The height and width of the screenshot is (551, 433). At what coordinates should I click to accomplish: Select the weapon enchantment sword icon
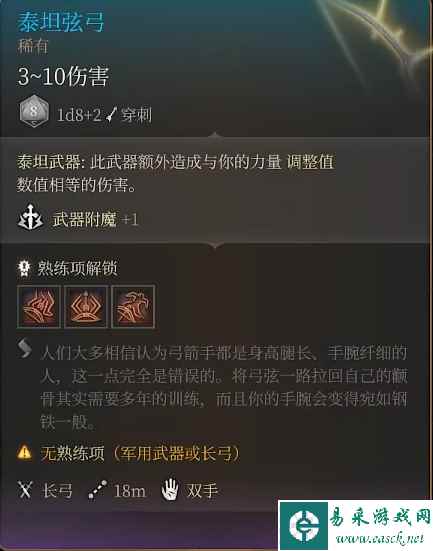(x=30, y=217)
